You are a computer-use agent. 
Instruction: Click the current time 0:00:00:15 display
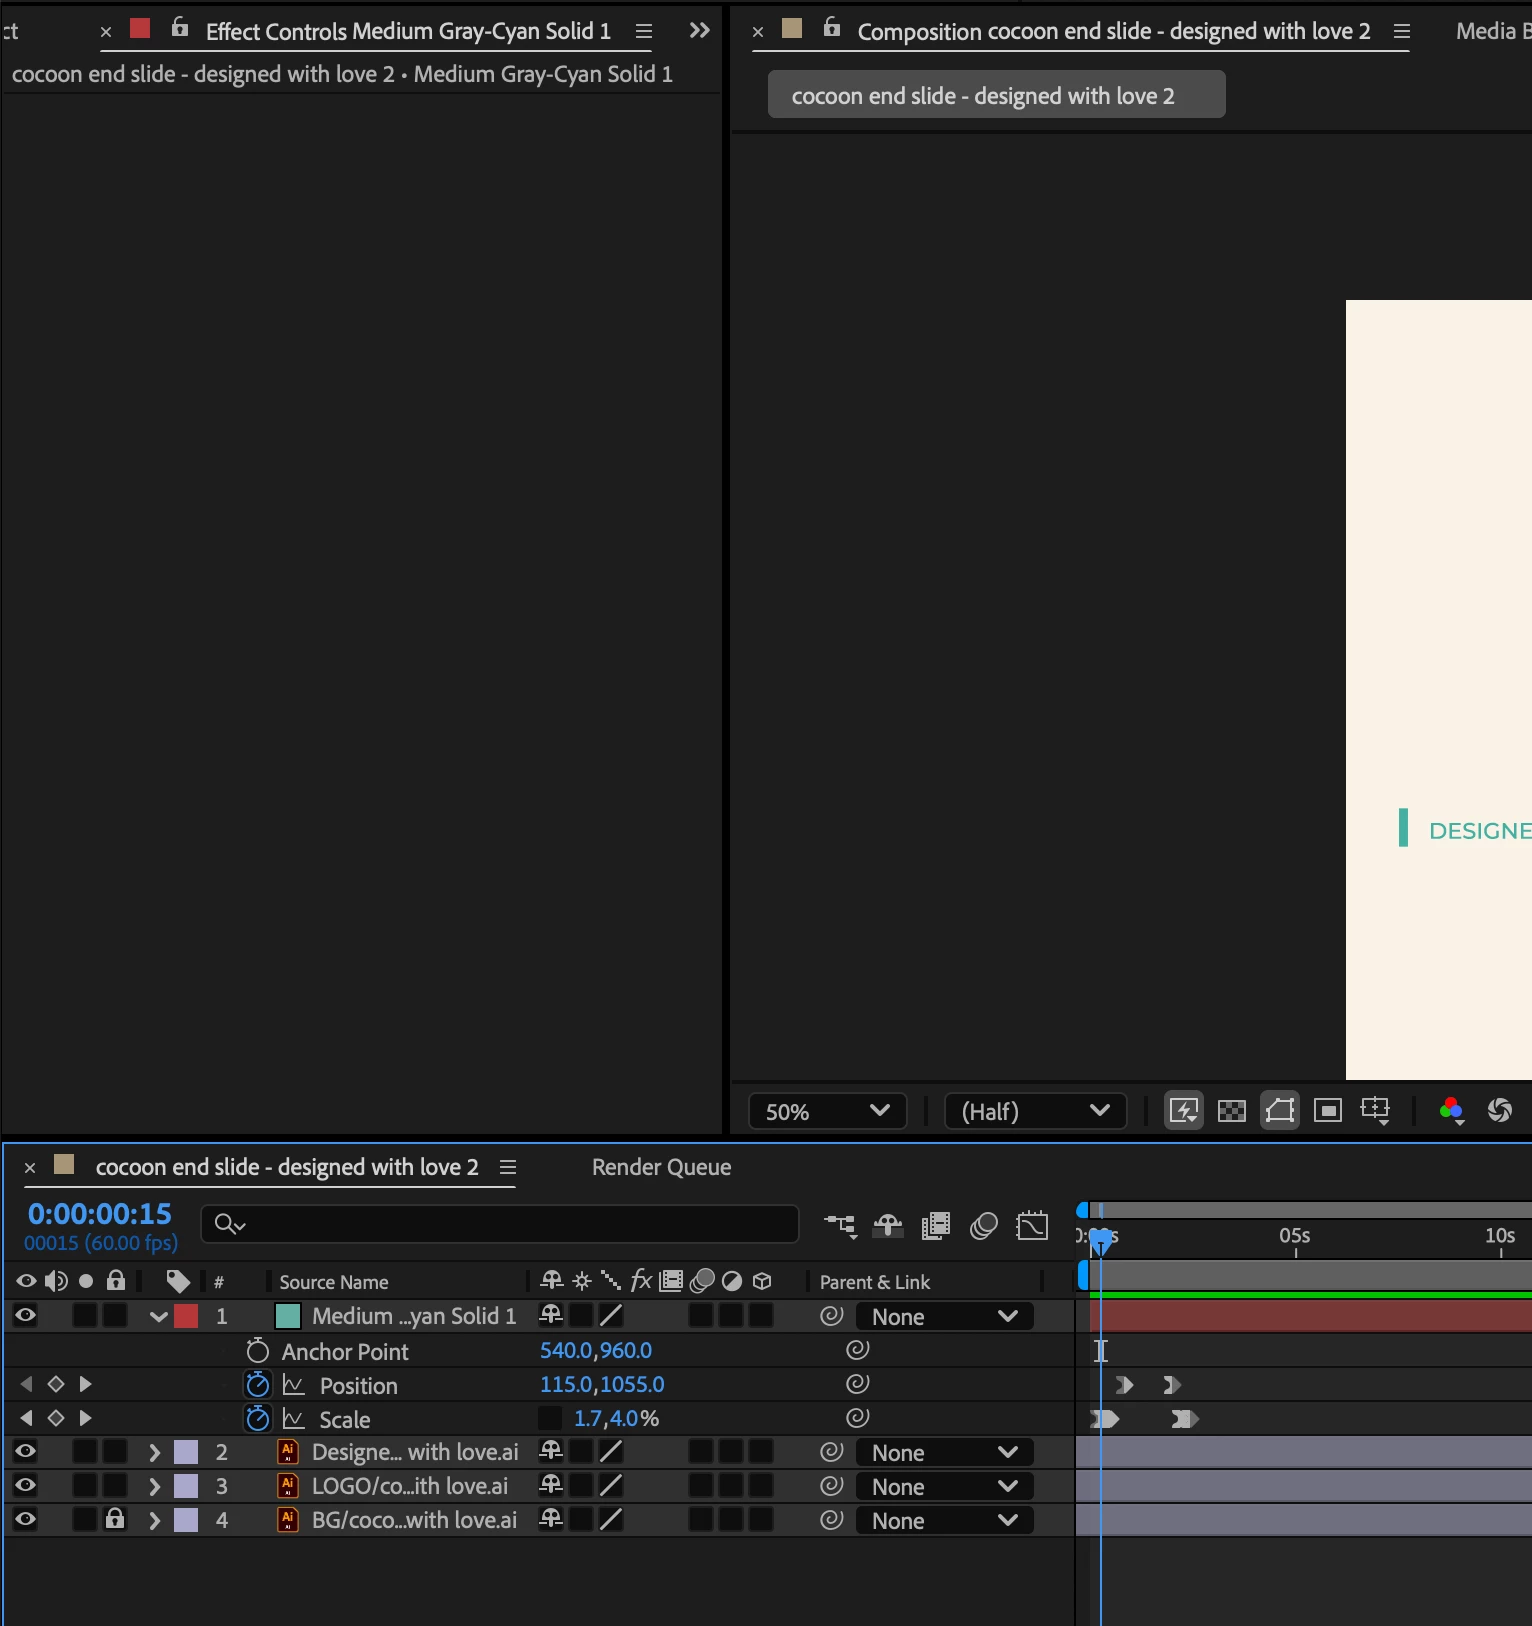click(x=100, y=1214)
